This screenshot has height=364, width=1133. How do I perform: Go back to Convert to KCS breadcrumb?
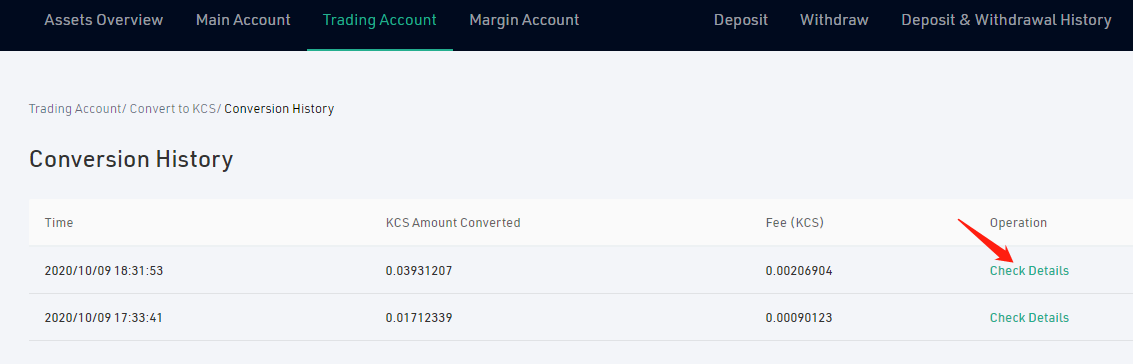coord(173,109)
